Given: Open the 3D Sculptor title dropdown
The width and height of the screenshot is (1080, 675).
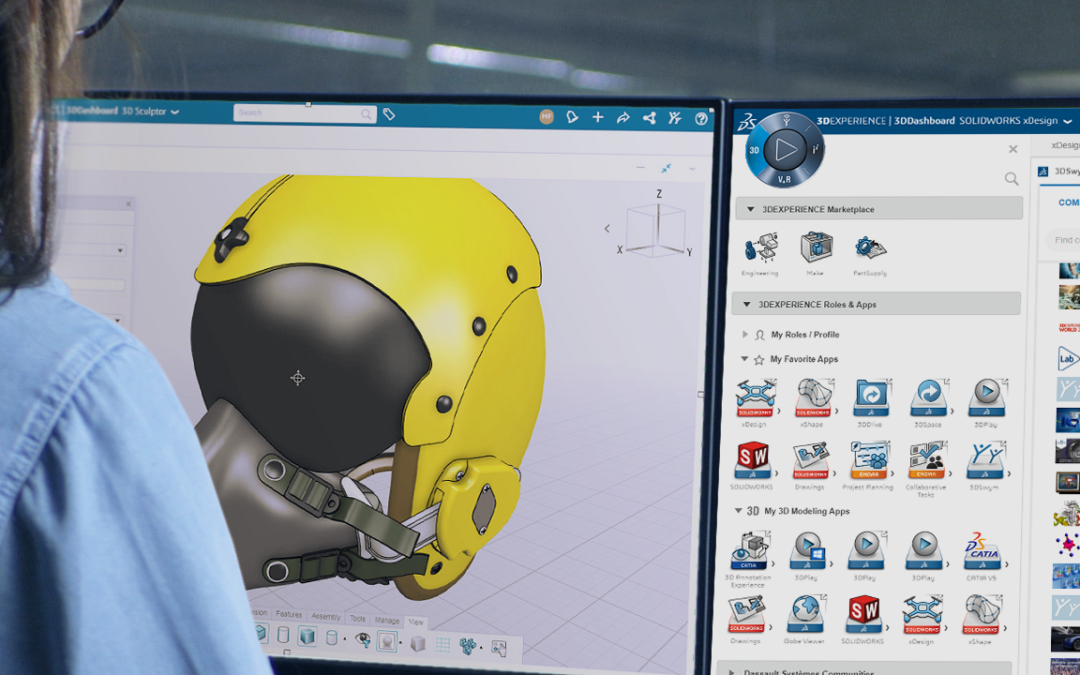Looking at the screenshot, I should (x=175, y=112).
